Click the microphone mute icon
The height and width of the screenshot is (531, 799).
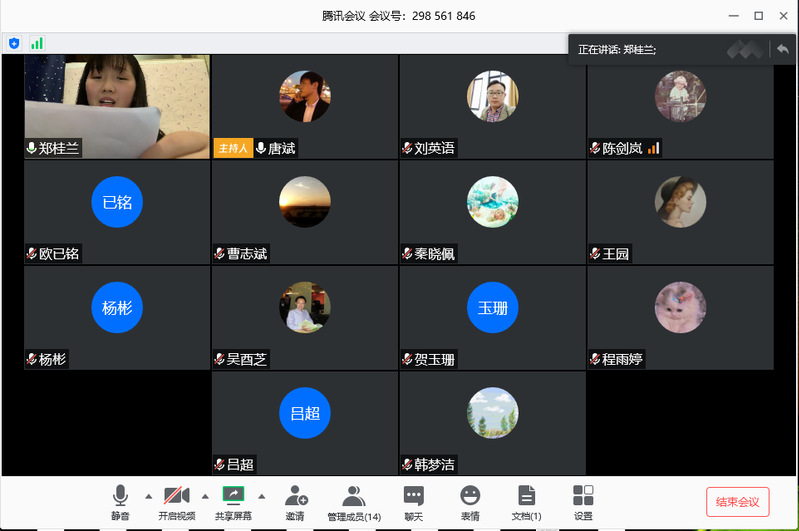[x=120, y=496]
